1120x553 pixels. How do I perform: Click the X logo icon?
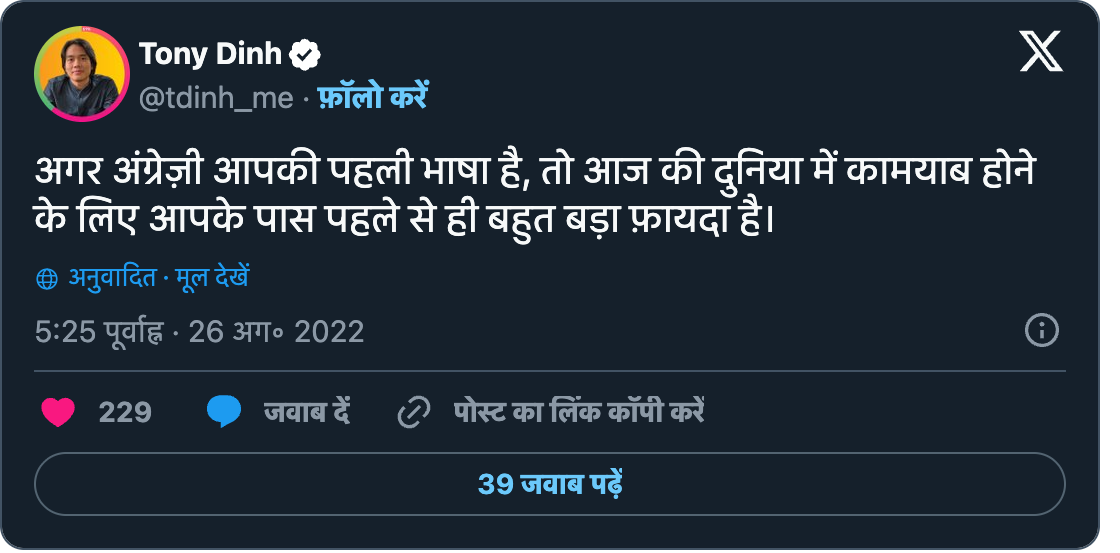1041,52
